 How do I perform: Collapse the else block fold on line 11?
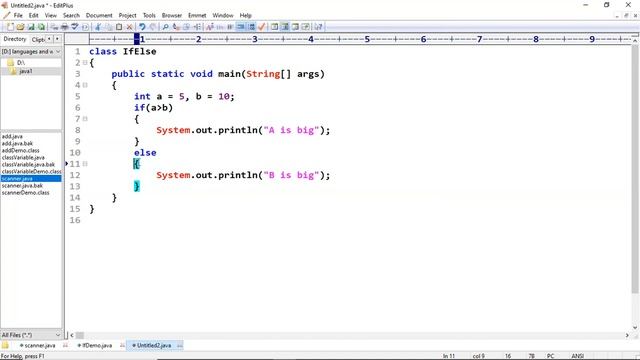(x=85, y=164)
